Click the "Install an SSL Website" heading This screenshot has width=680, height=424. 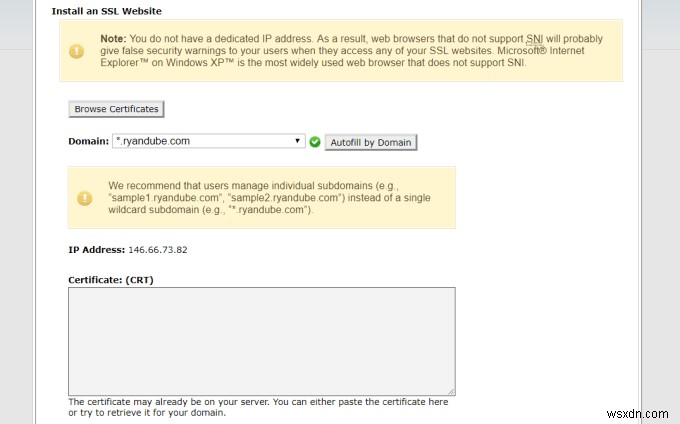click(x=106, y=11)
